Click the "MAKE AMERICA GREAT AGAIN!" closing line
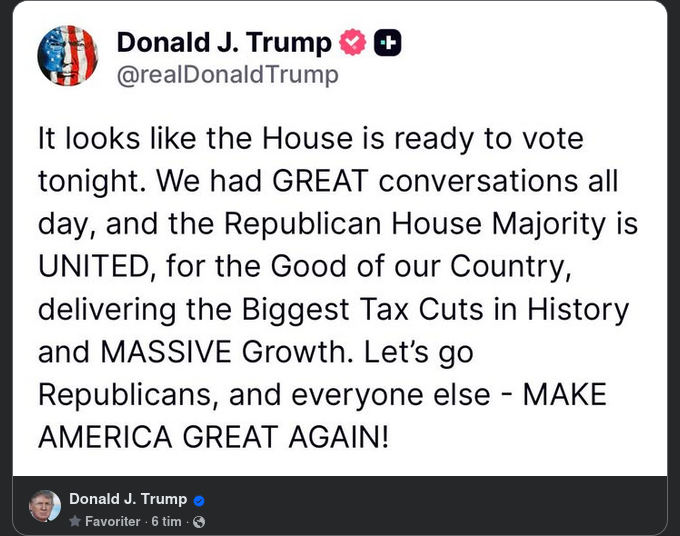Image resolution: width=680 pixels, height=536 pixels. pos(212,437)
